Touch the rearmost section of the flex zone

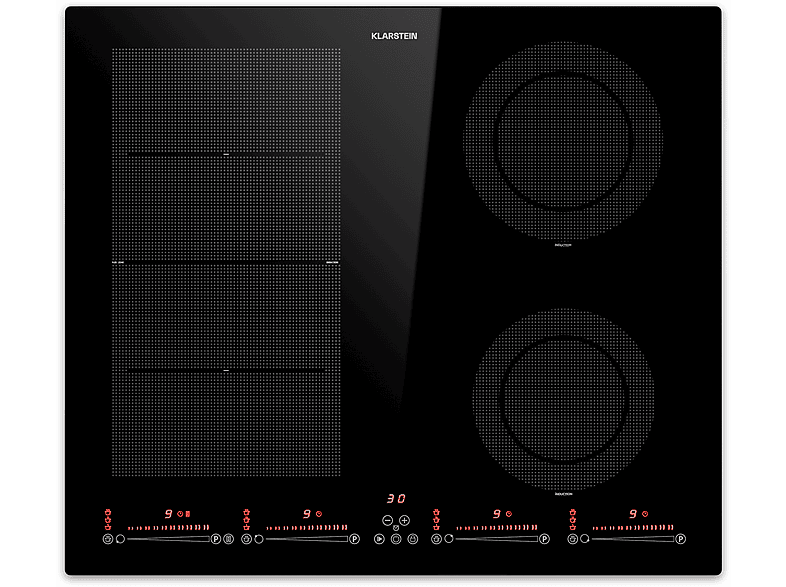point(226,101)
